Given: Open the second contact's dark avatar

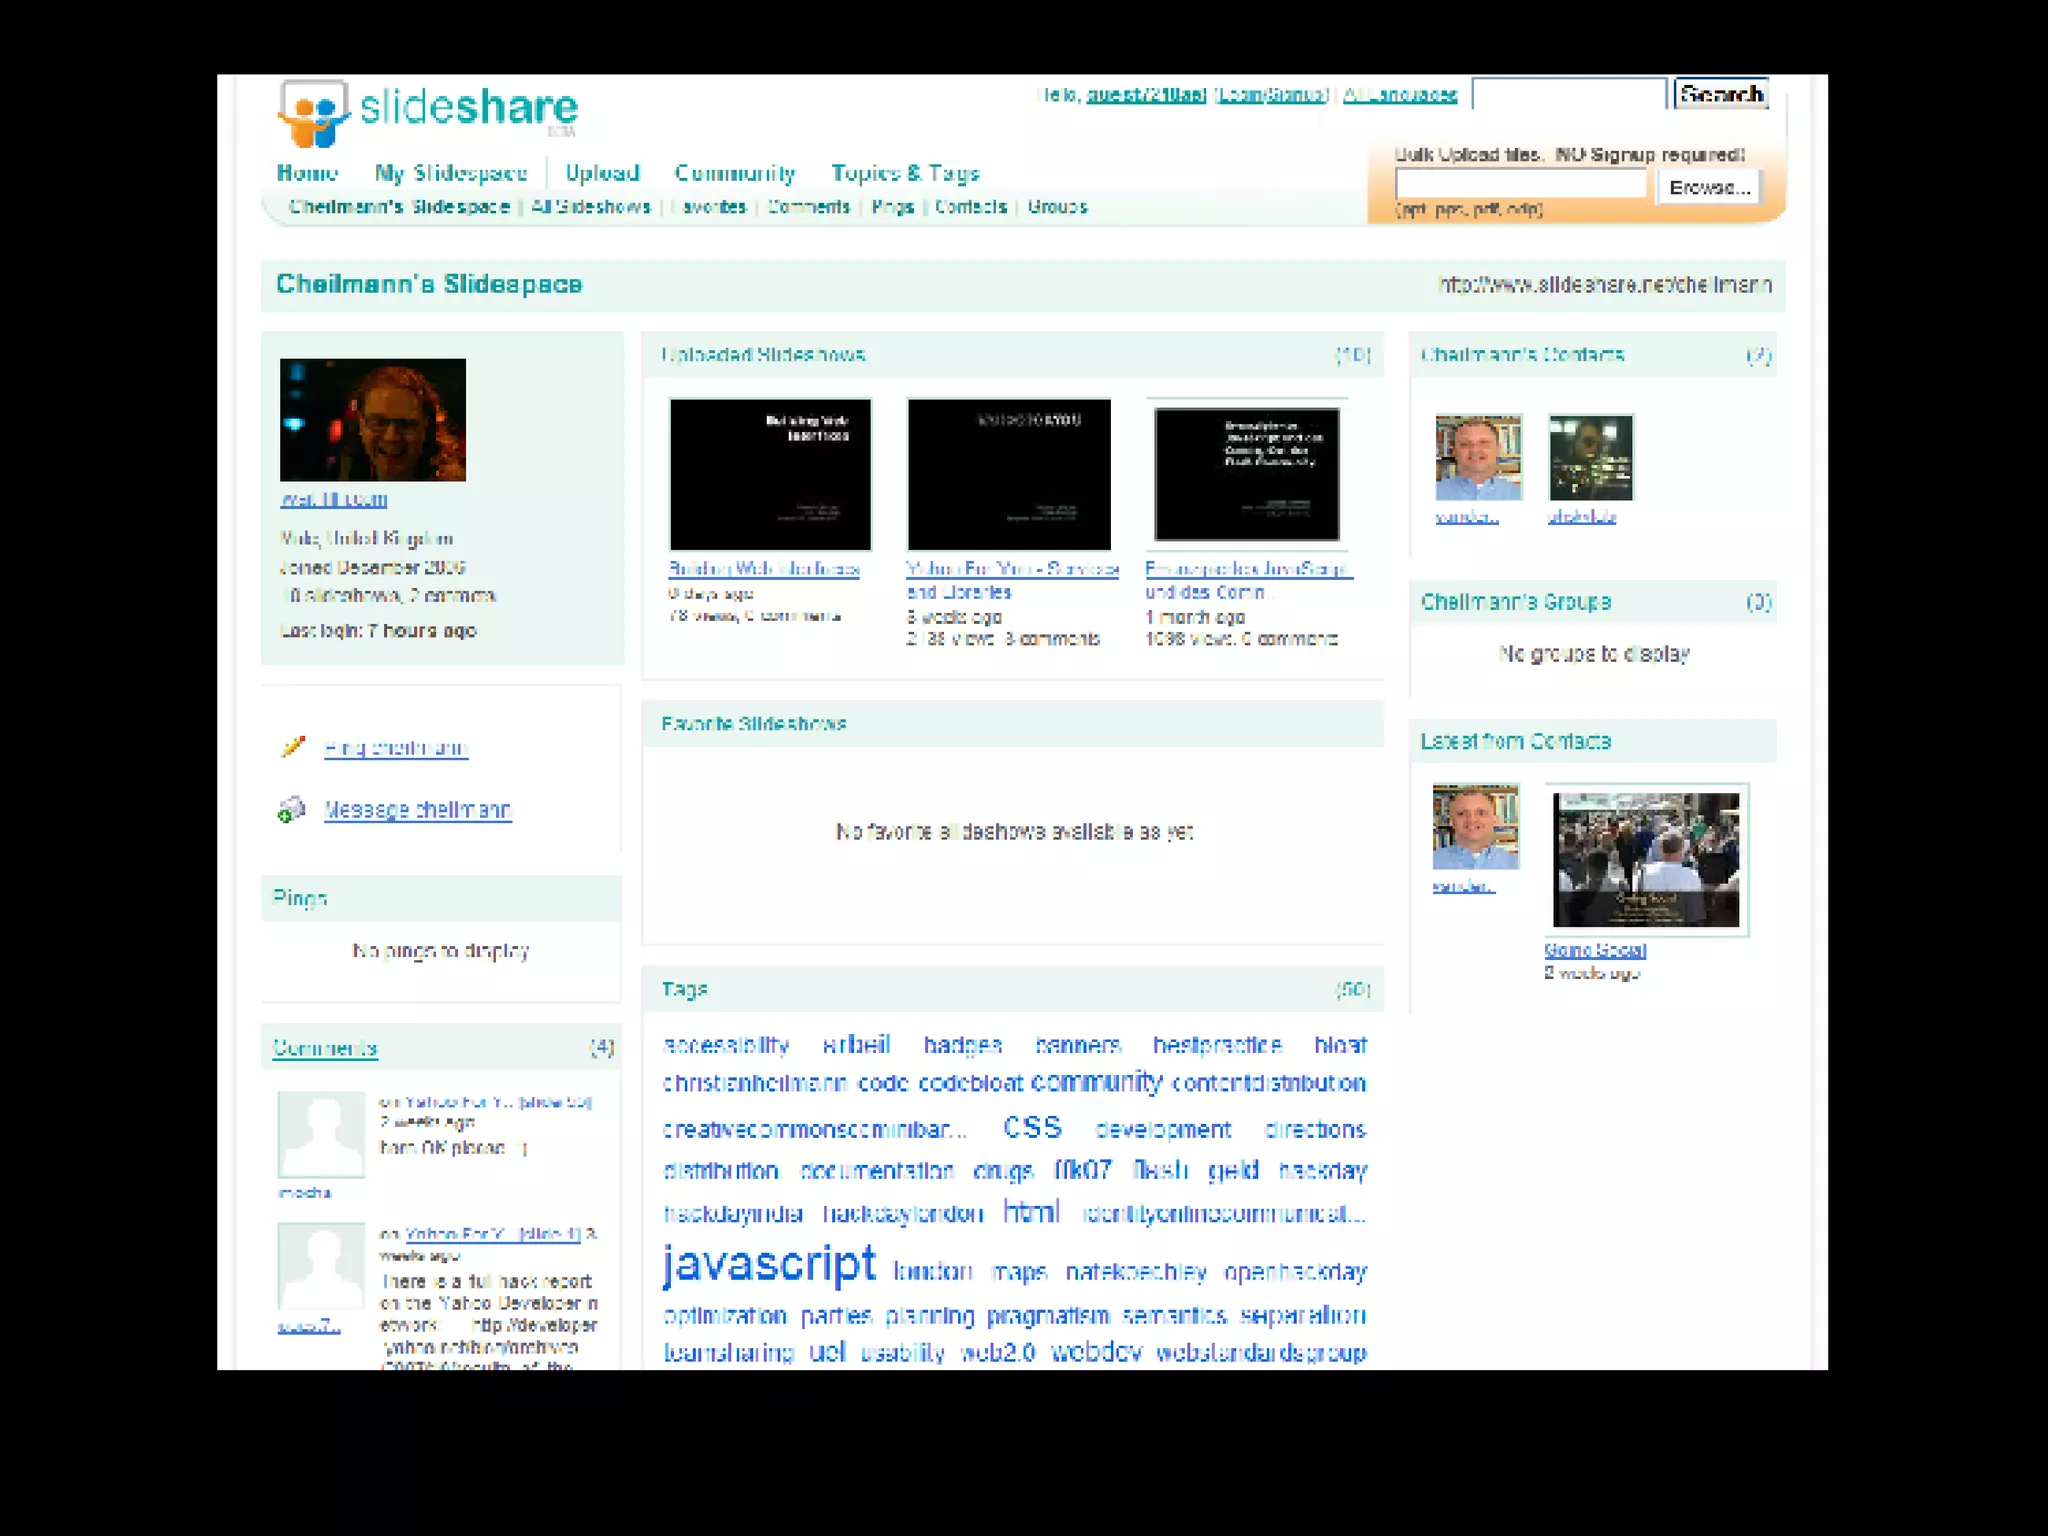Looking at the screenshot, I should pyautogui.click(x=1590, y=458).
